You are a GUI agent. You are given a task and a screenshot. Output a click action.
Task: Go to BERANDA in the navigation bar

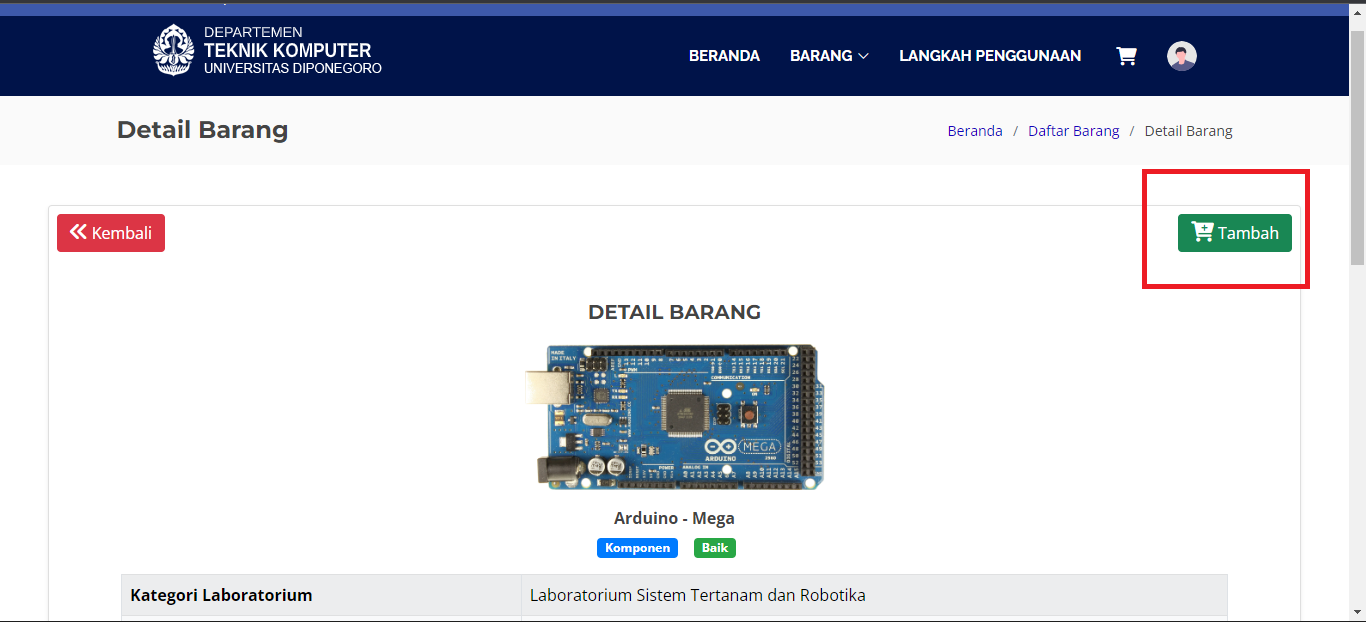pos(724,56)
